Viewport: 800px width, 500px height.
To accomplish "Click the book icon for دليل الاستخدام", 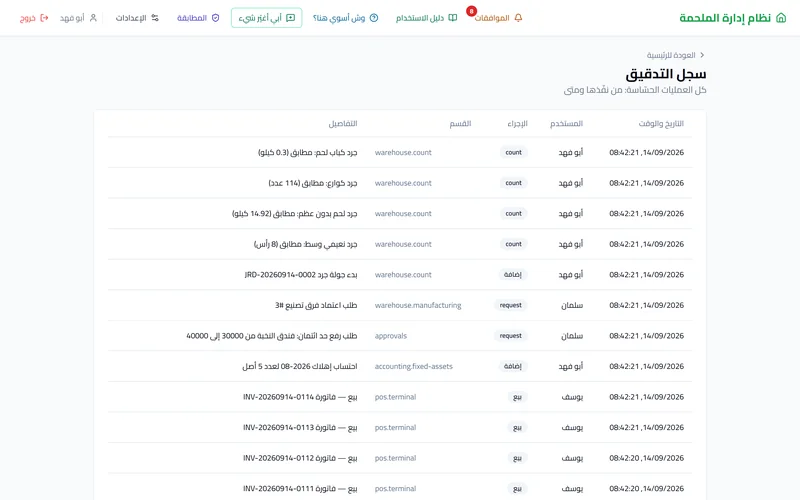I will (453, 18).
